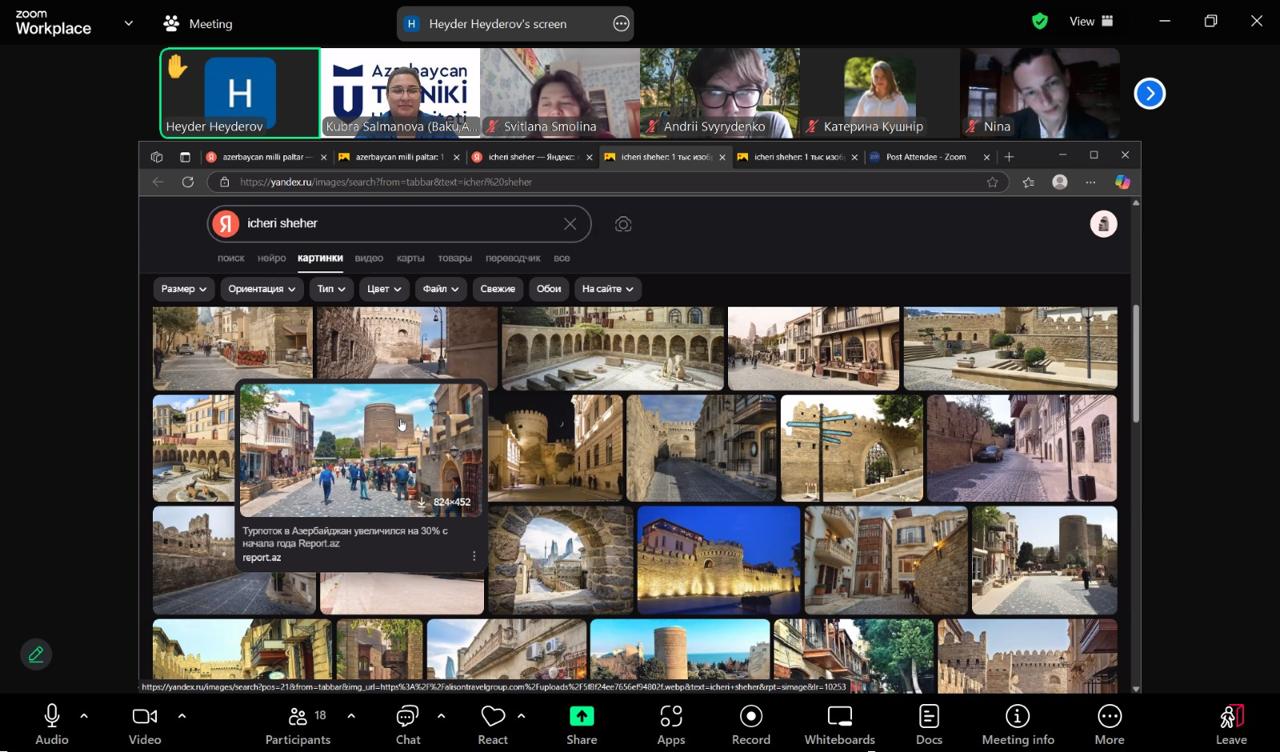Image resolution: width=1280 pixels, height=752 pixels.
Task: Expand the audio options arrow
Action: click(x=84, y=716)
